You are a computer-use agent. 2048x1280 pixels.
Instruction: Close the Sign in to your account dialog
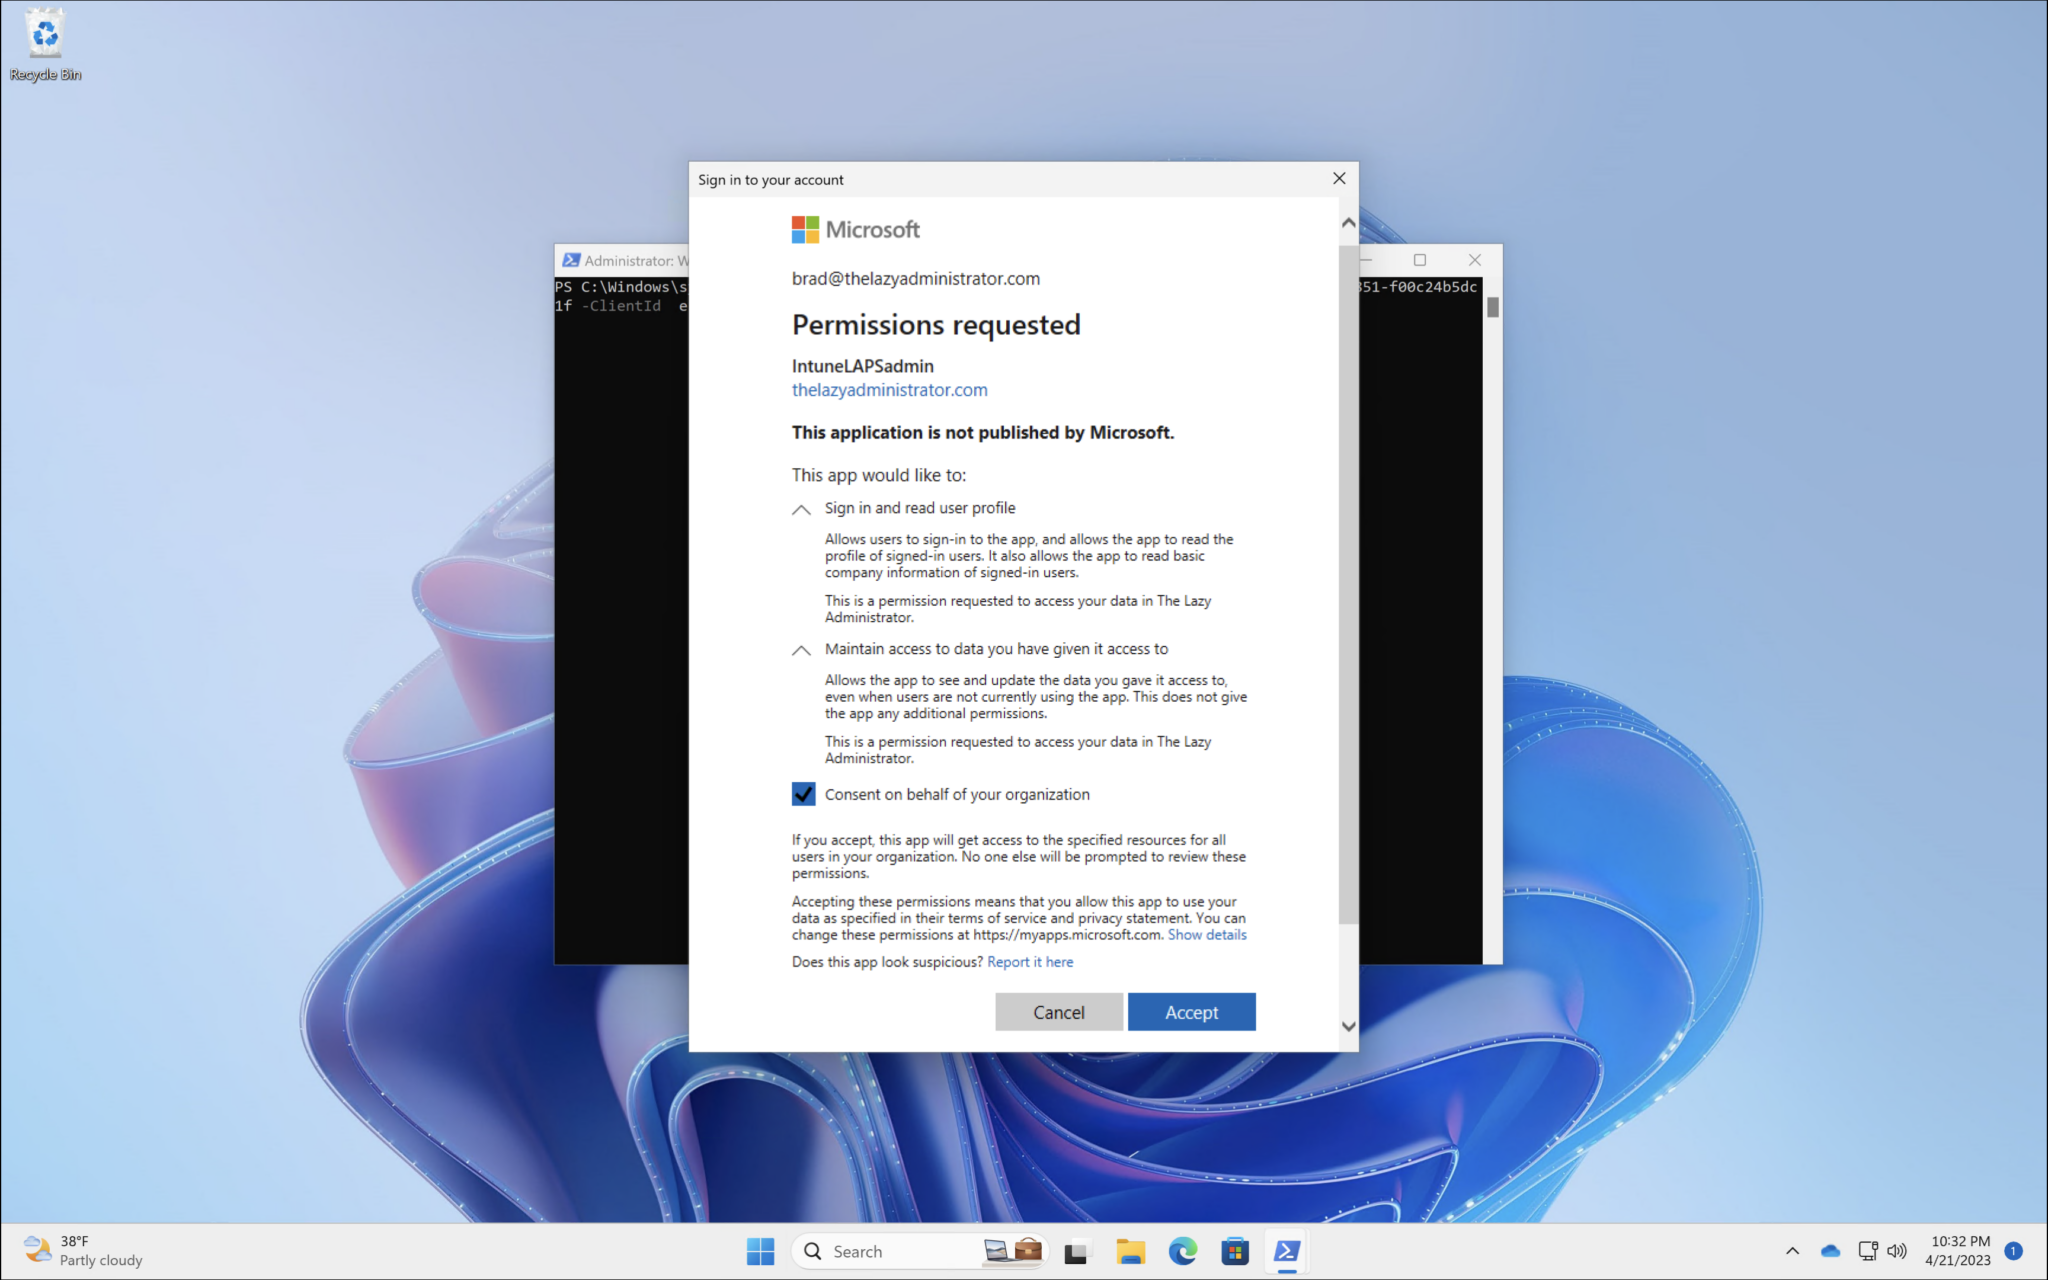click(1339, 179)
